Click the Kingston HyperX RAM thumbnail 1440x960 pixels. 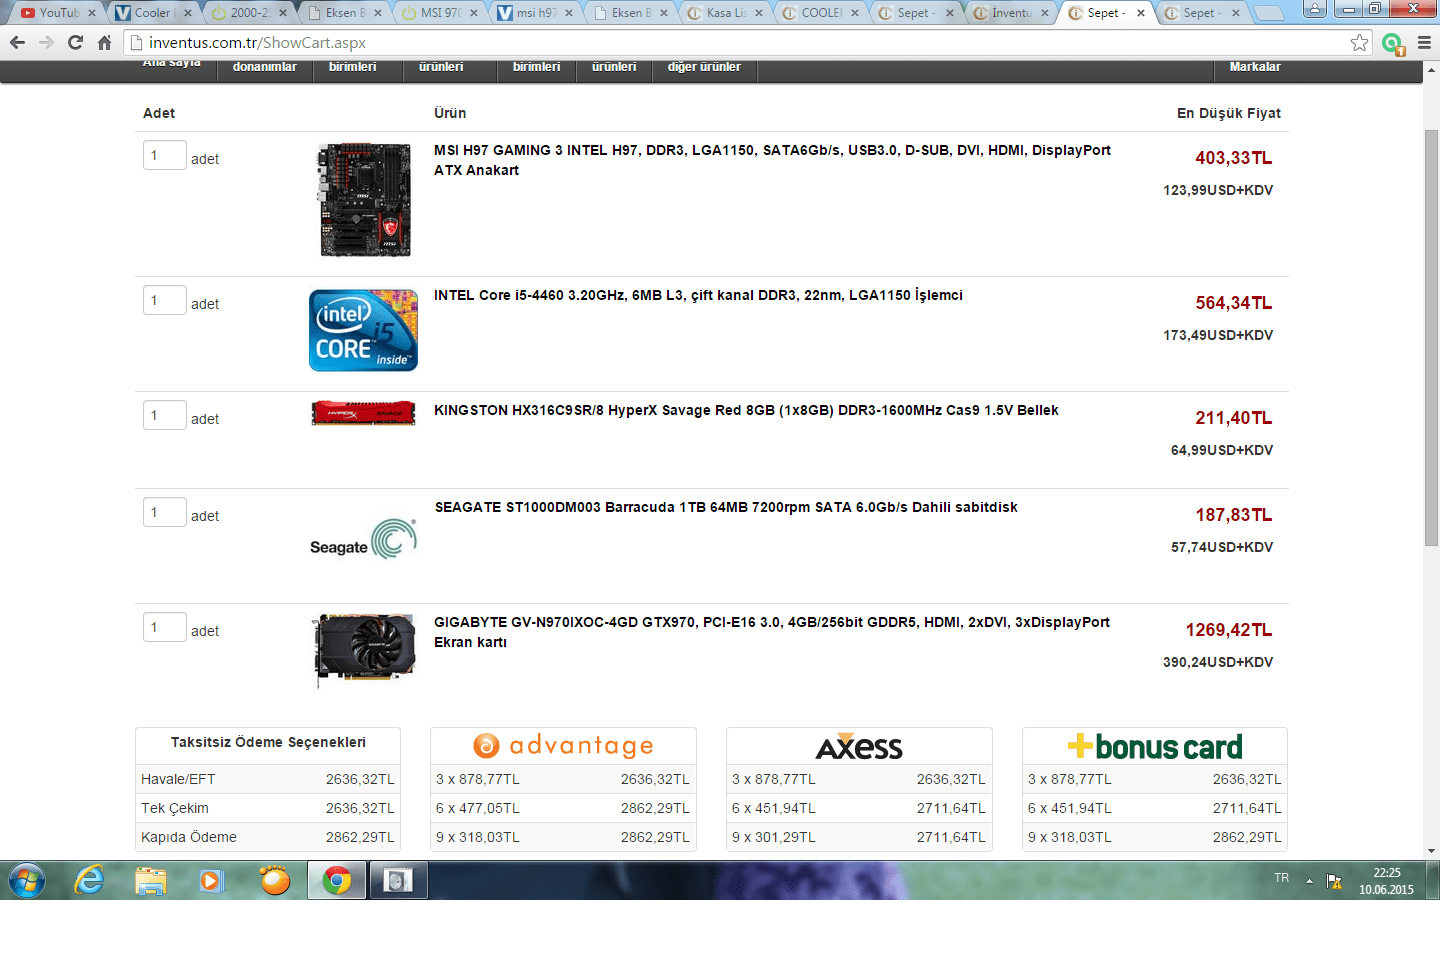click(x=364, y=413)
